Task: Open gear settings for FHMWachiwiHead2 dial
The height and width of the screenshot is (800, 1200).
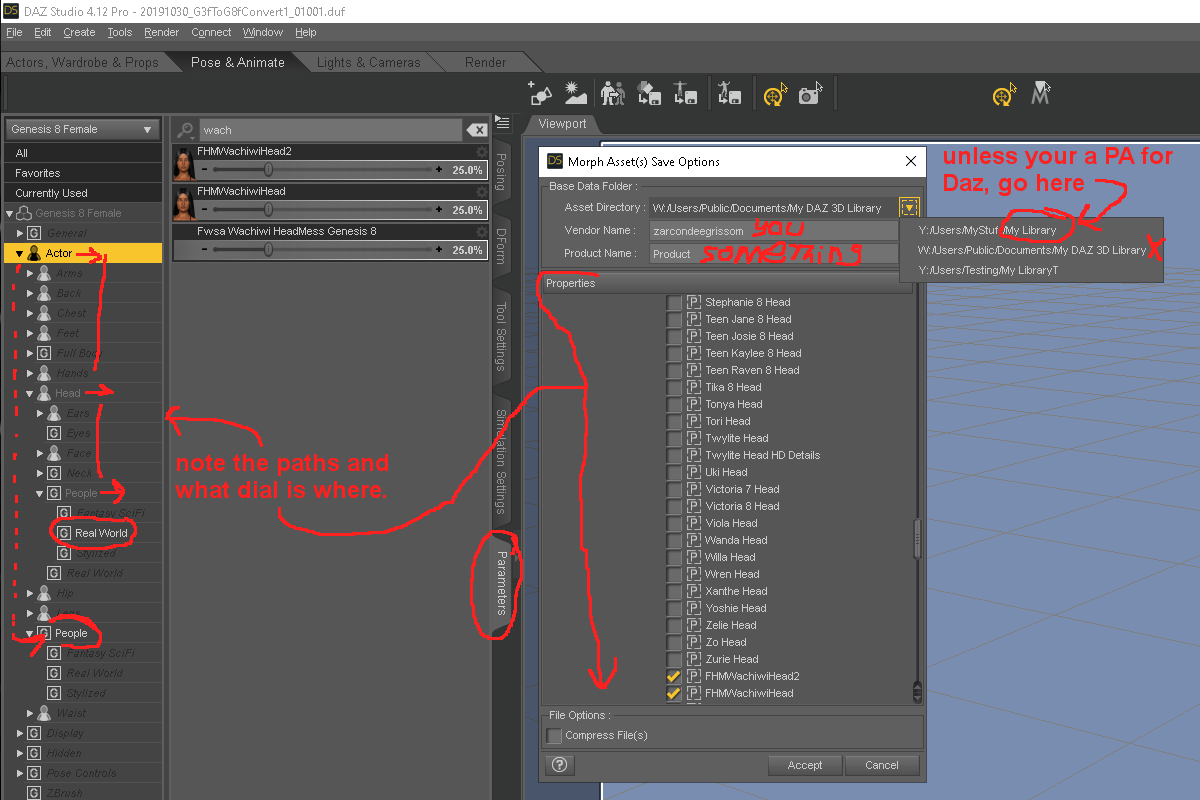Action: point(481,152)
